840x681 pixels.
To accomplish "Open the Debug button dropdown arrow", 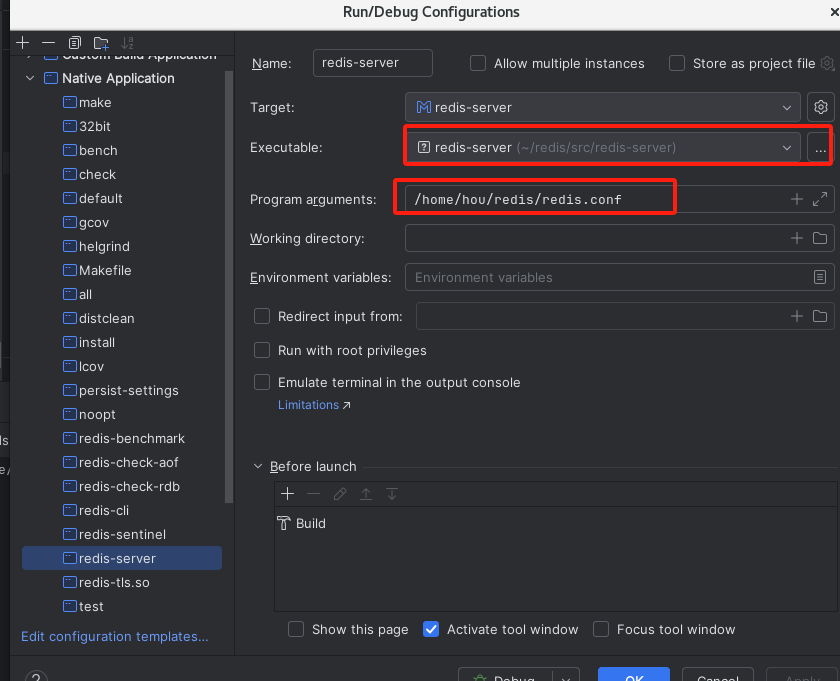I will click(x=566, y=676).
